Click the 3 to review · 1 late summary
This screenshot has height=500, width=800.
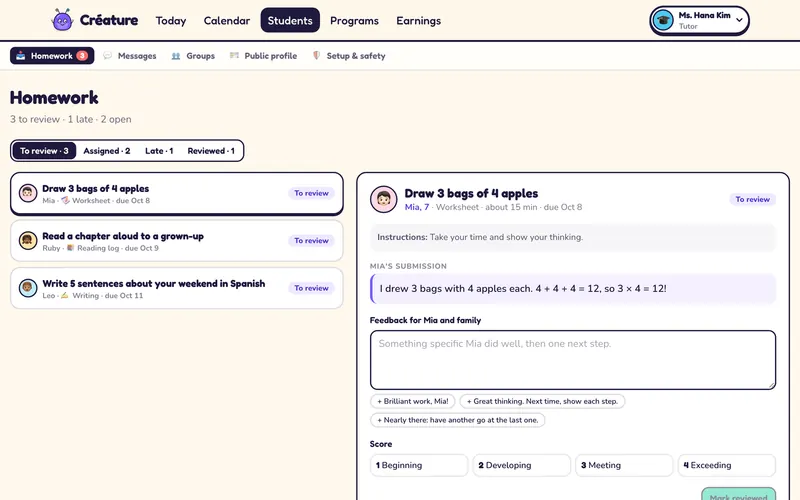(x=71, y=119)
